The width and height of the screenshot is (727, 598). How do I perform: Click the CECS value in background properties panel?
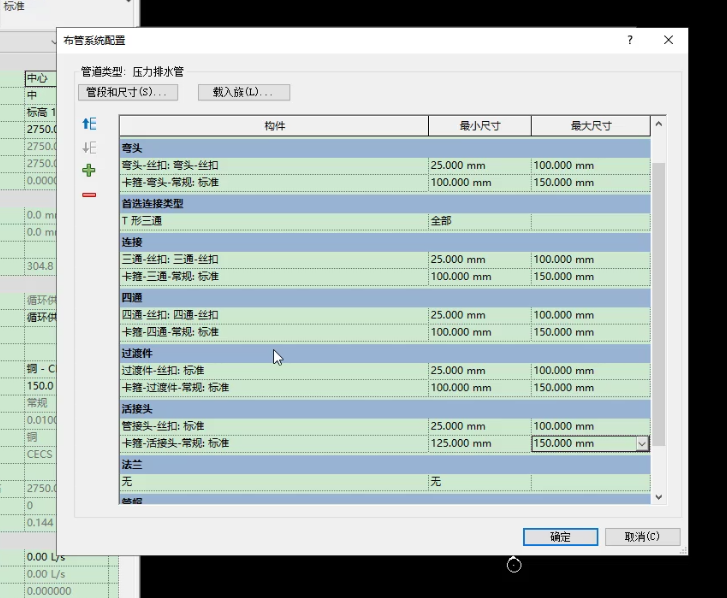[x=40, y=454]
